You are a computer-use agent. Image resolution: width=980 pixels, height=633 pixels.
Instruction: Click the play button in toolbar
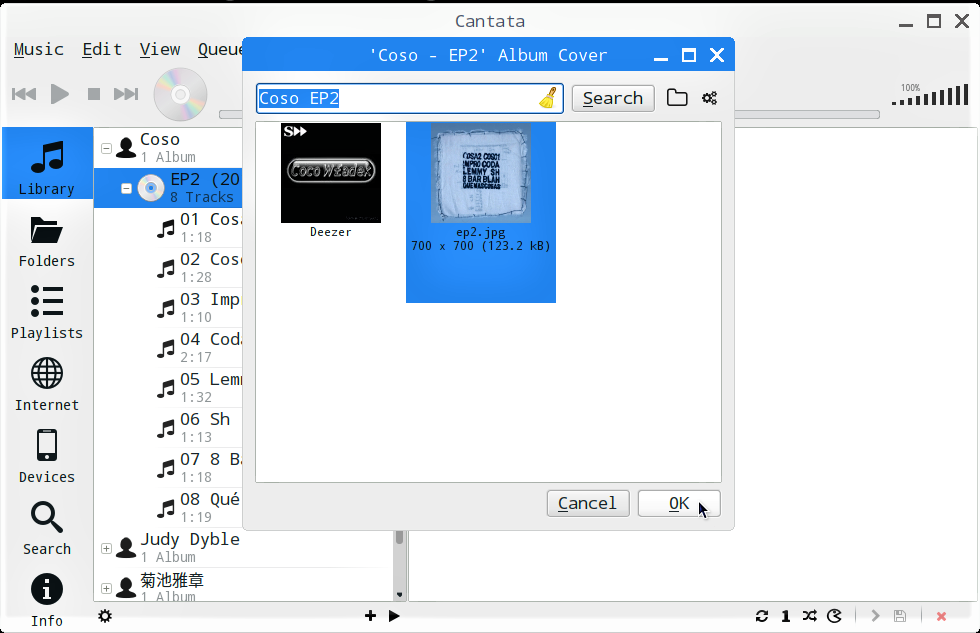coord(59,94)
